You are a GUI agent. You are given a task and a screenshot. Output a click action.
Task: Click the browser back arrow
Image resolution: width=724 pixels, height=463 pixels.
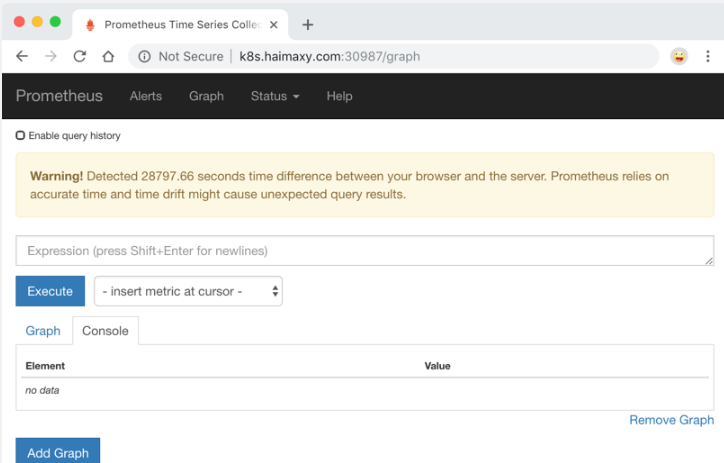click(22, 56)
